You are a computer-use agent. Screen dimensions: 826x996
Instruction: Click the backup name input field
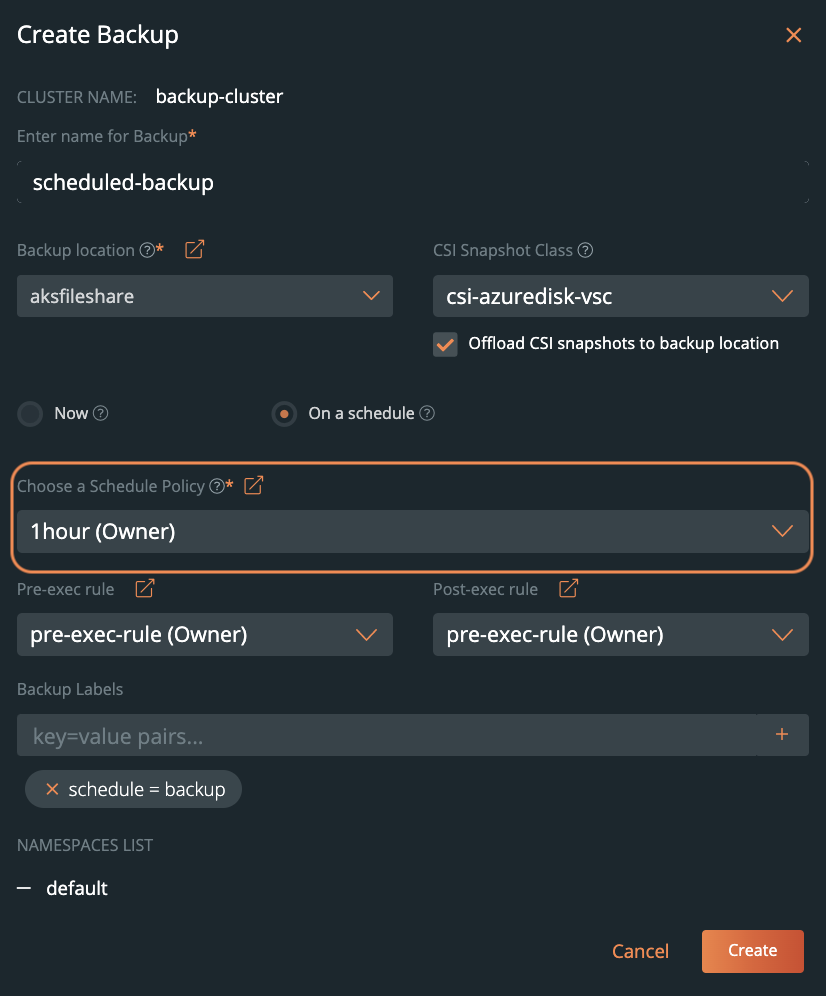pyautogui.click(x=412, y=182)
